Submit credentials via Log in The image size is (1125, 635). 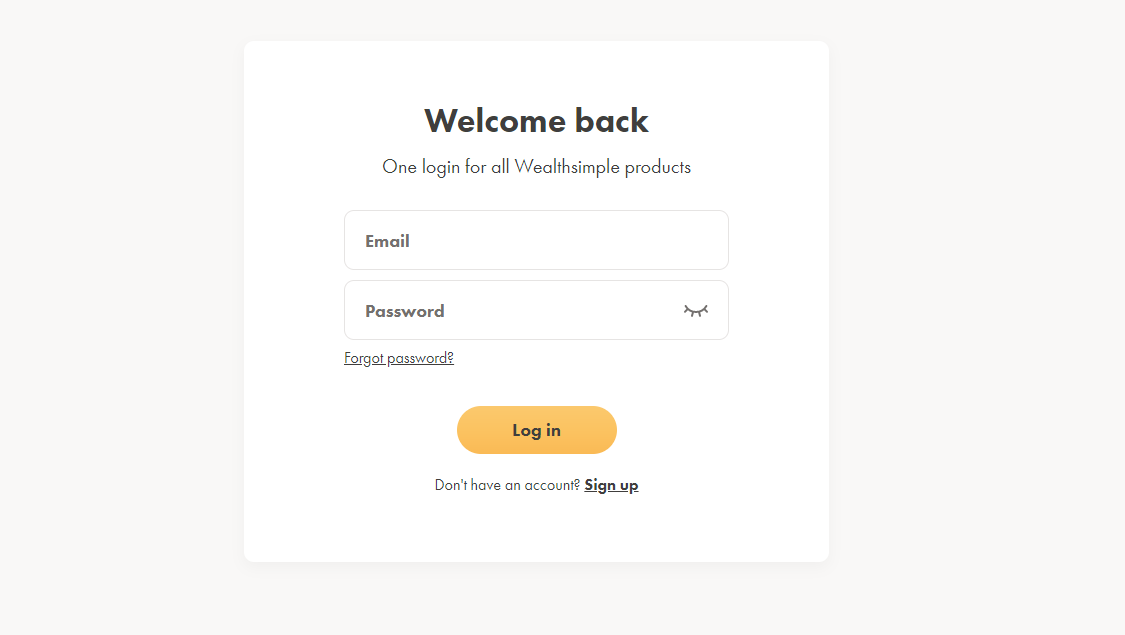[x=536, y=430]
